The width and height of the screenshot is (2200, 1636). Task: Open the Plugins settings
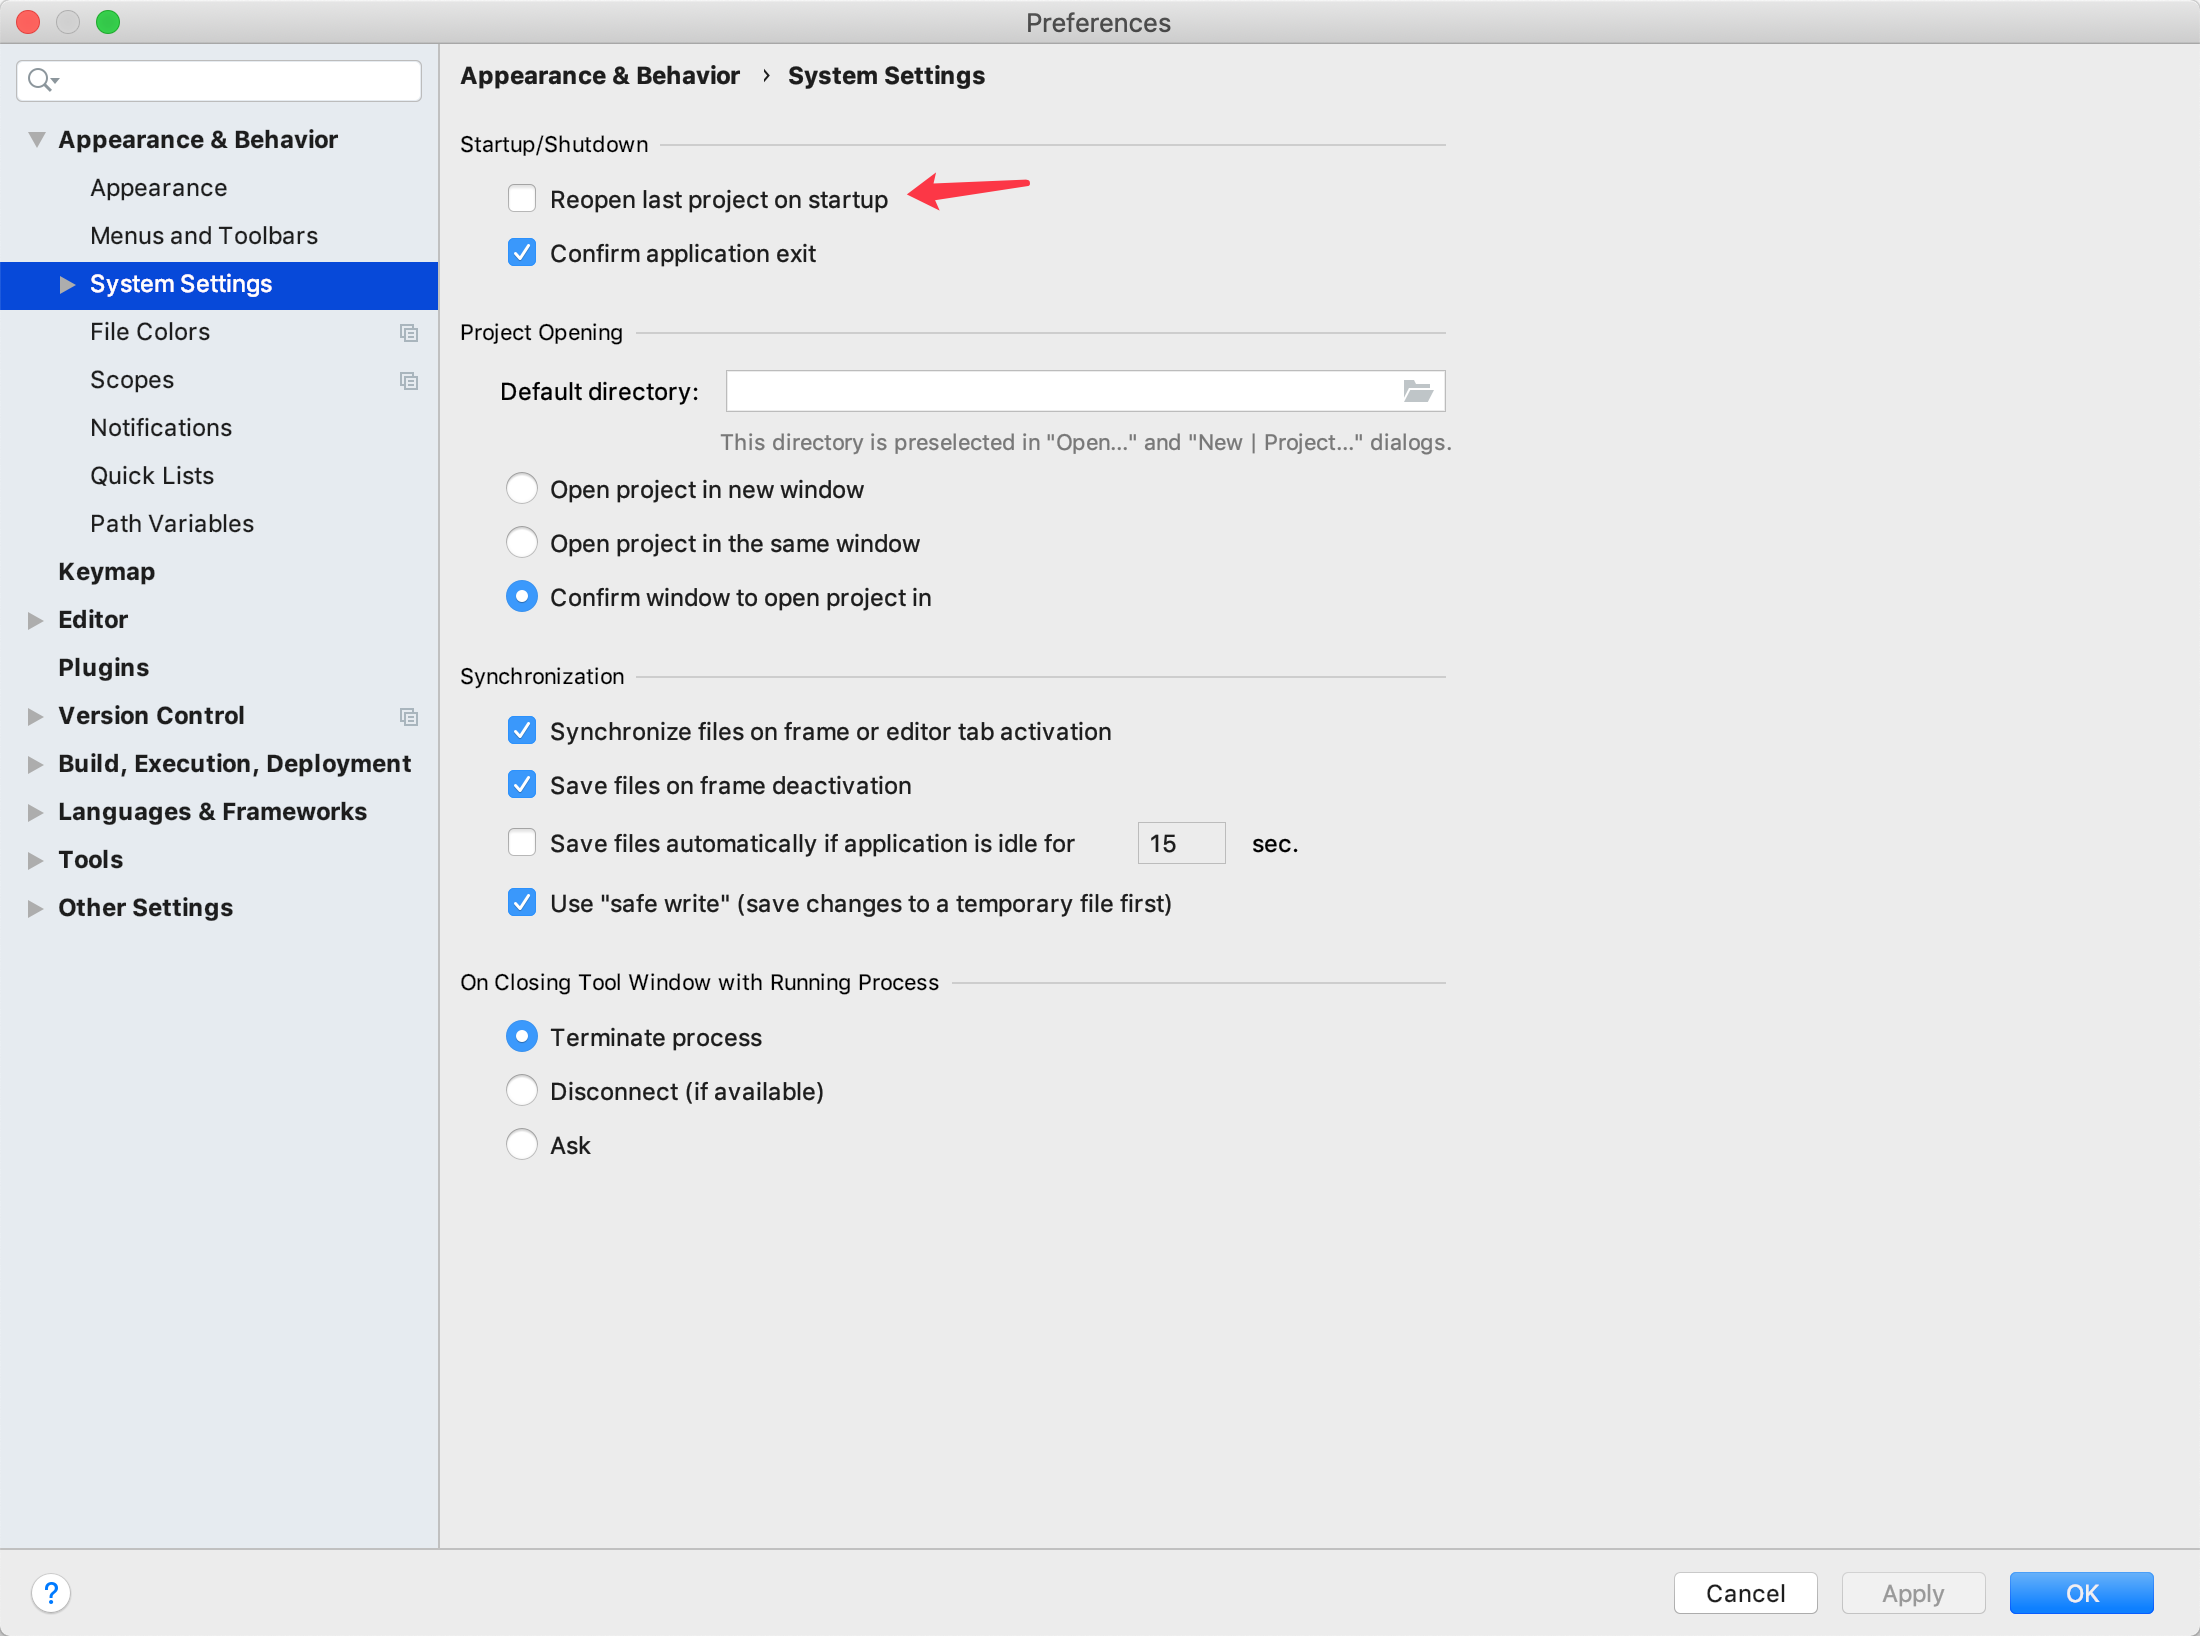(x=104, y=668)
